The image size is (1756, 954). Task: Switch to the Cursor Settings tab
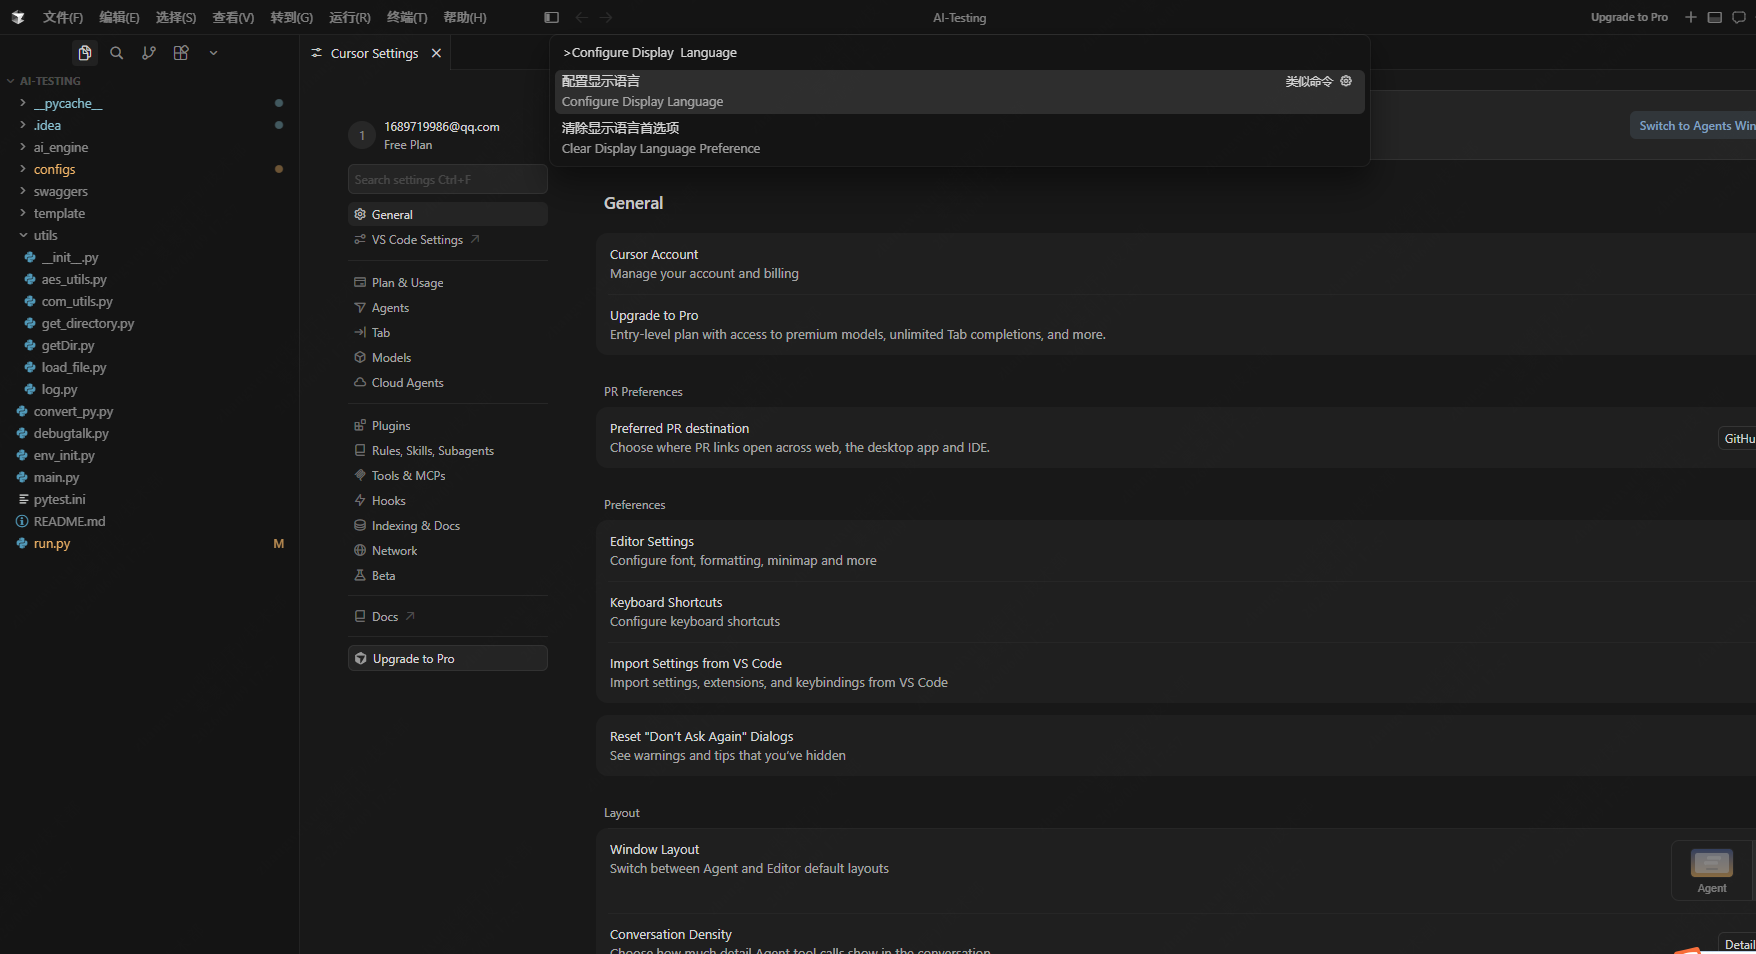pyautogui.click(x=374, y=53)
